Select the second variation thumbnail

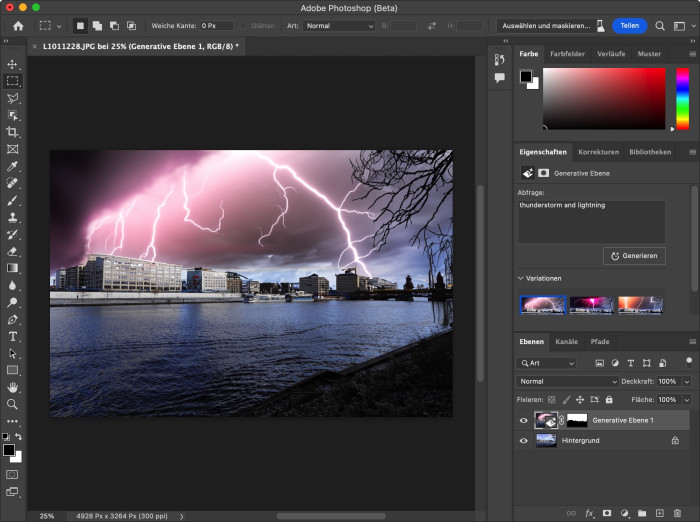[592, 305]
